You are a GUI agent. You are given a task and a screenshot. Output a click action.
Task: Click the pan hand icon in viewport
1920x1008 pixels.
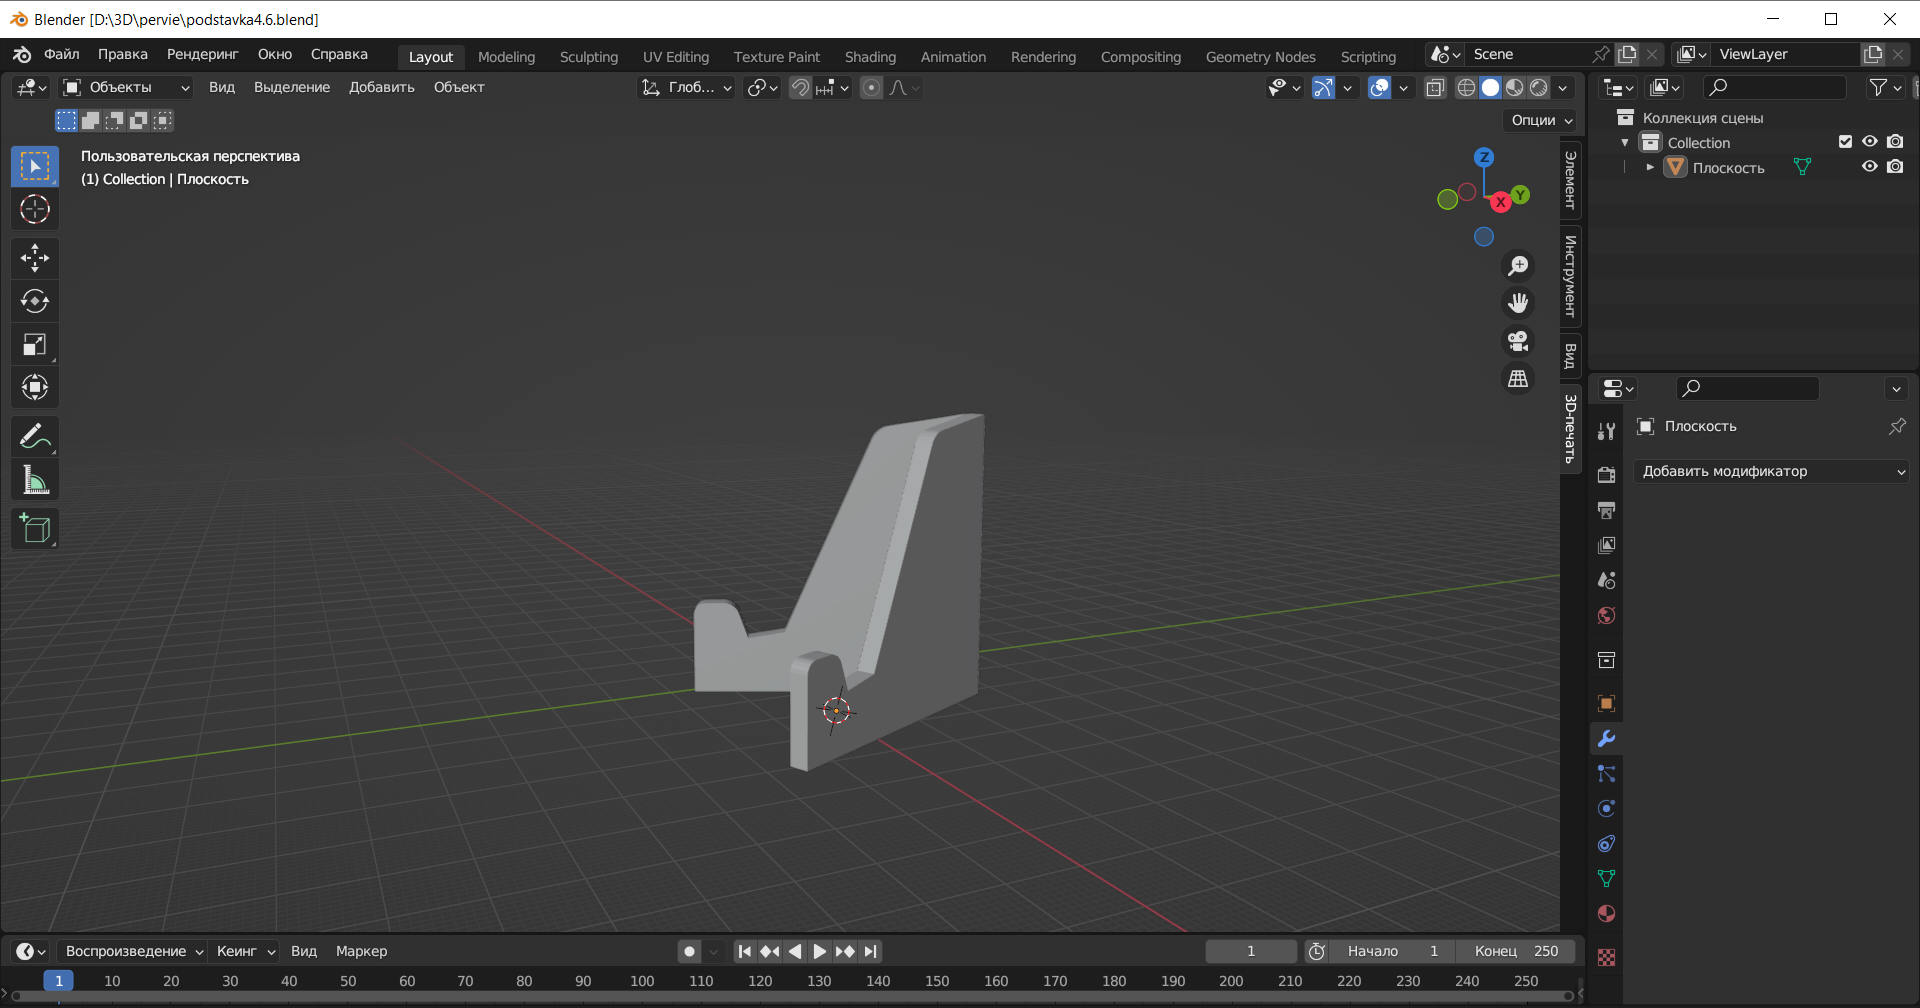click(1518, 303)
